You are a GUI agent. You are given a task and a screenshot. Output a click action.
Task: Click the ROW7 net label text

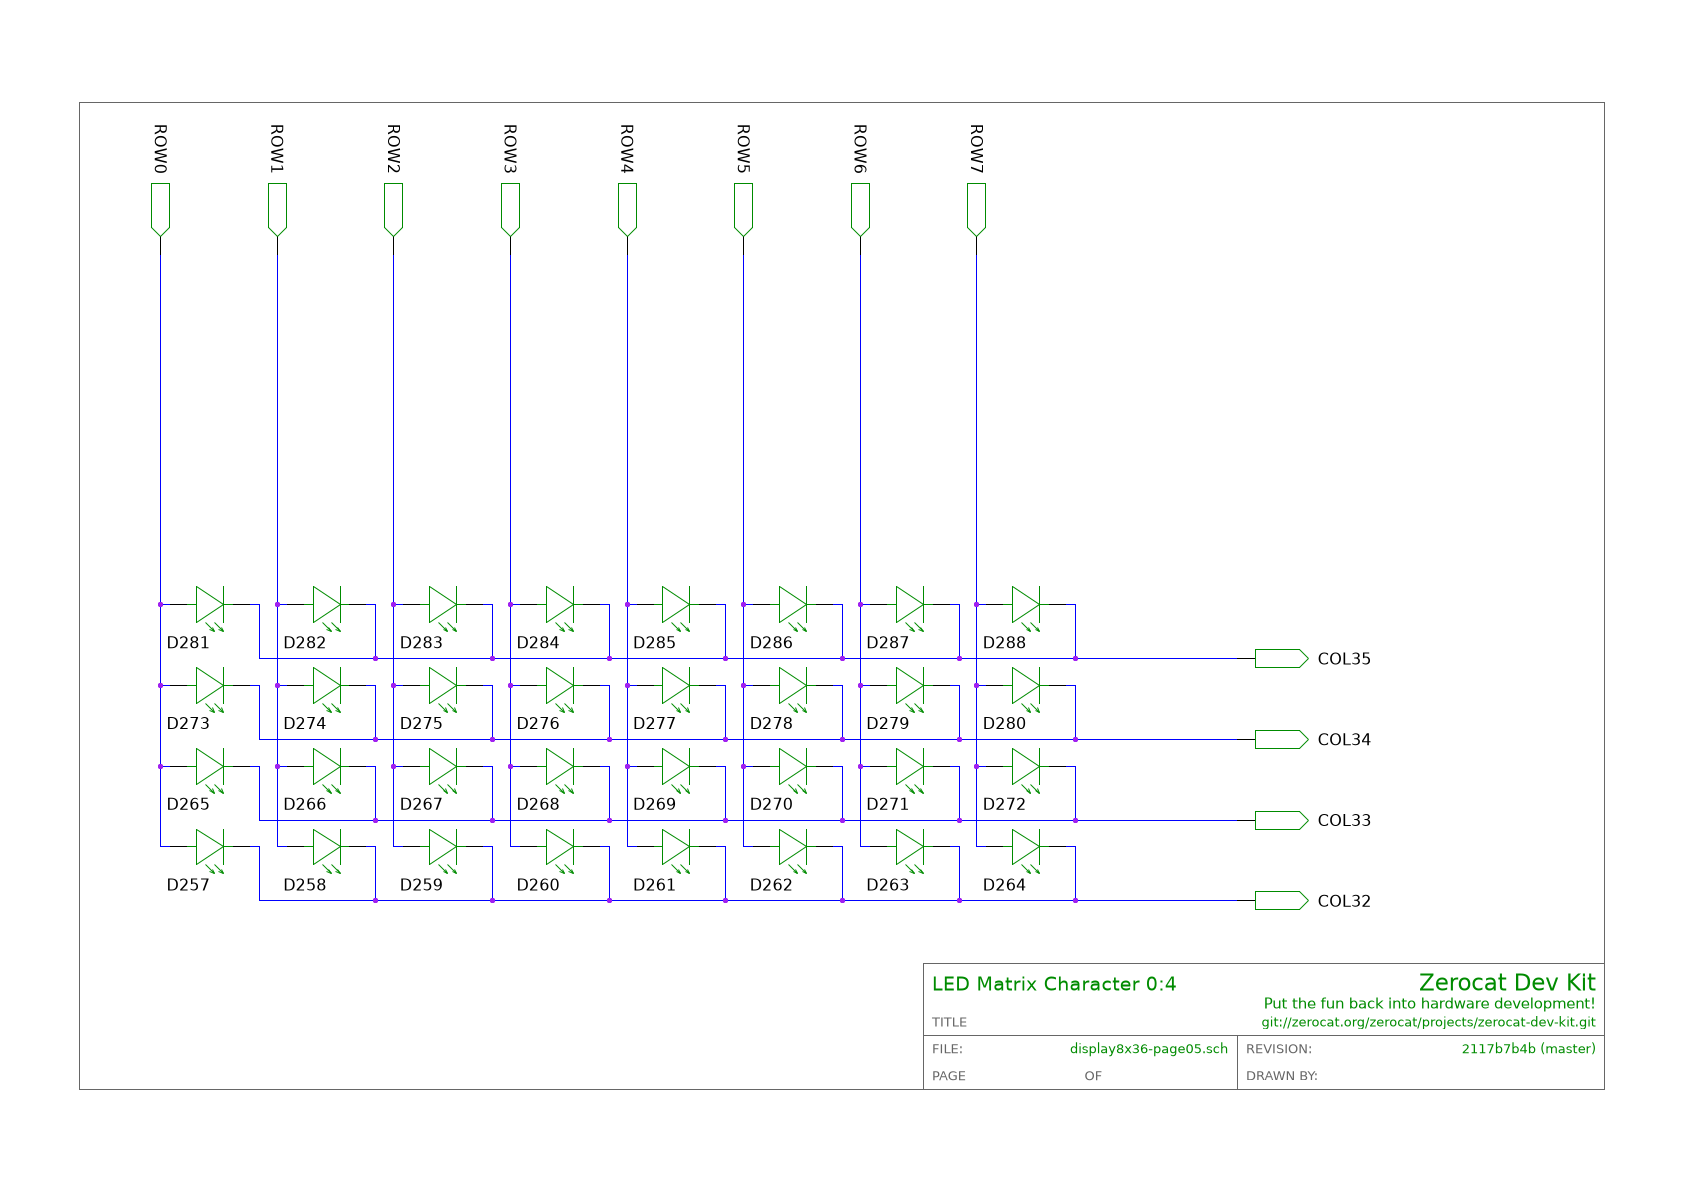[x=976, y=150]
